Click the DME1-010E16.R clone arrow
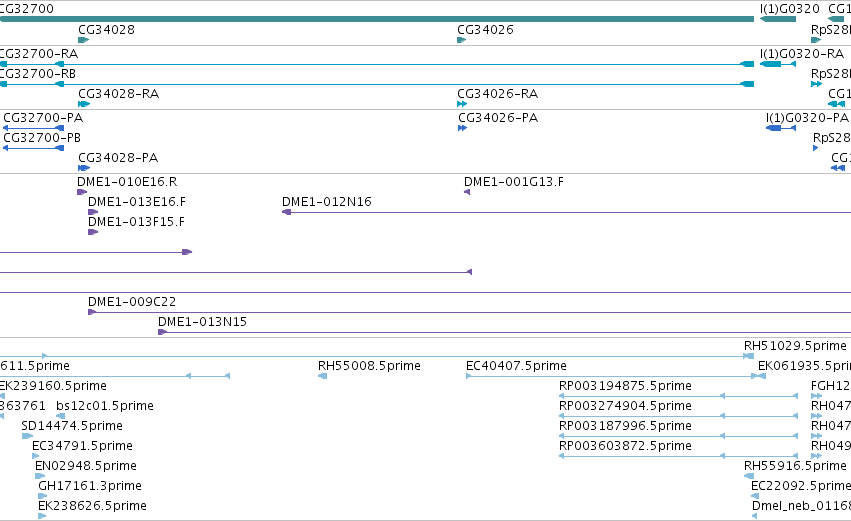851x521 pixels. pyautogui.click(x=82, y=192)
